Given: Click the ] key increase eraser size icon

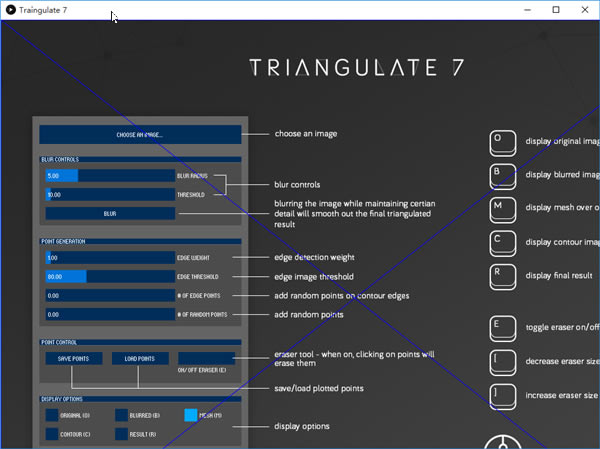Looking at the screenshot, I should coord(502,396).
